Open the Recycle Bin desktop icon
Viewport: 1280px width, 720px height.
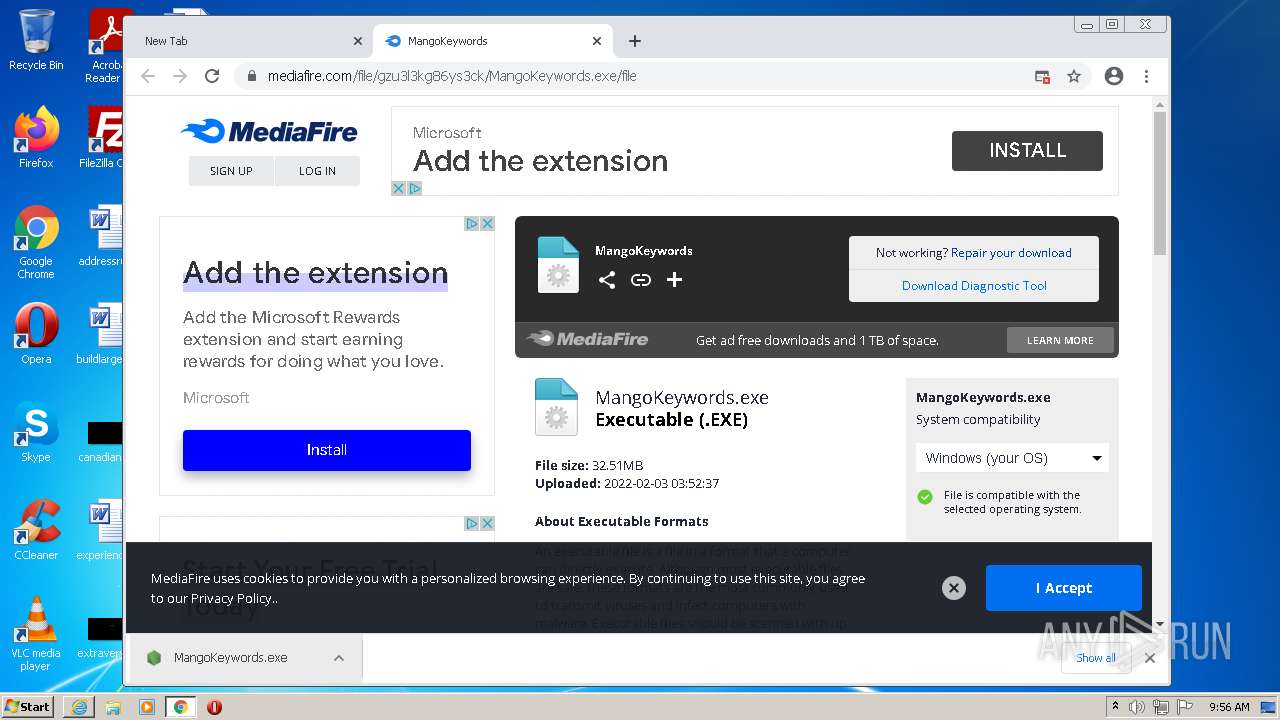36,40
